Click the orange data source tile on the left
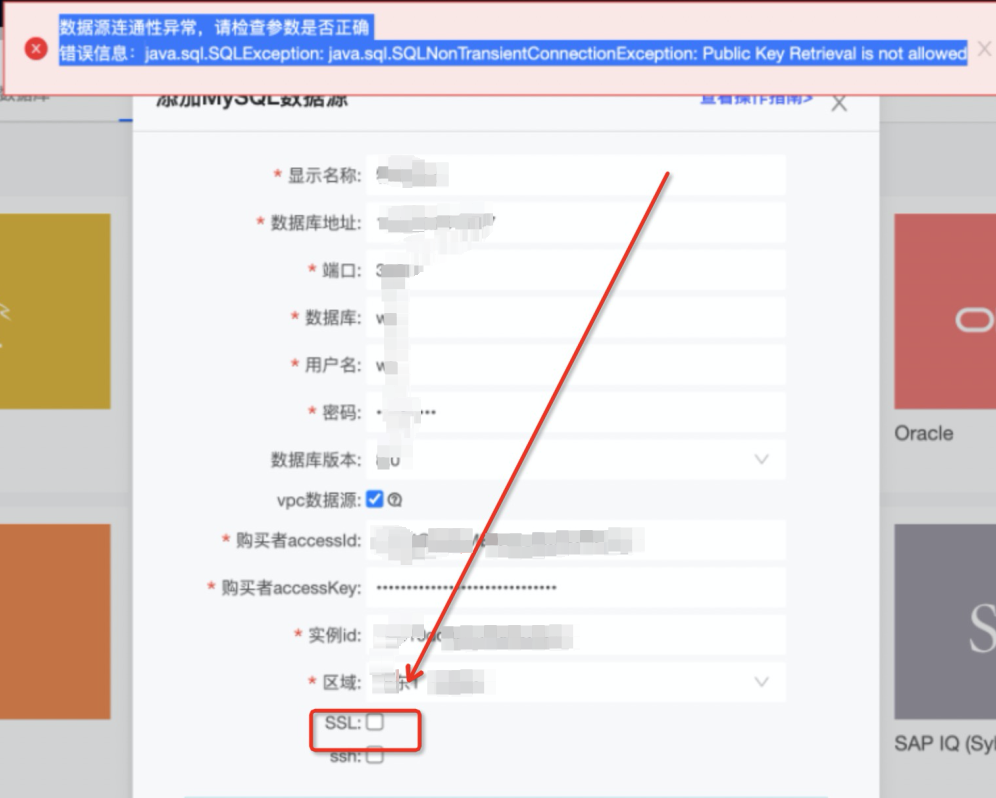 click(55, 621)
